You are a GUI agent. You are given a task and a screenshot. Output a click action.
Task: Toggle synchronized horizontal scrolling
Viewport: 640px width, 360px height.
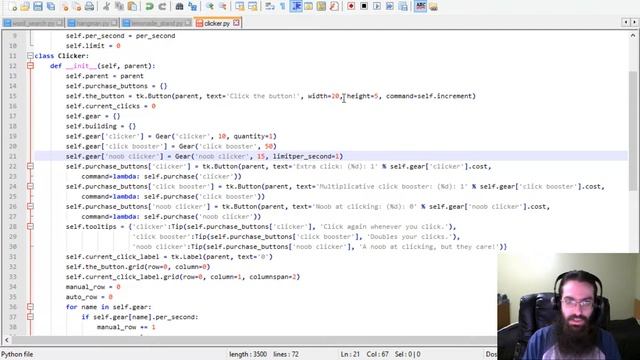[x=253, y=6]
